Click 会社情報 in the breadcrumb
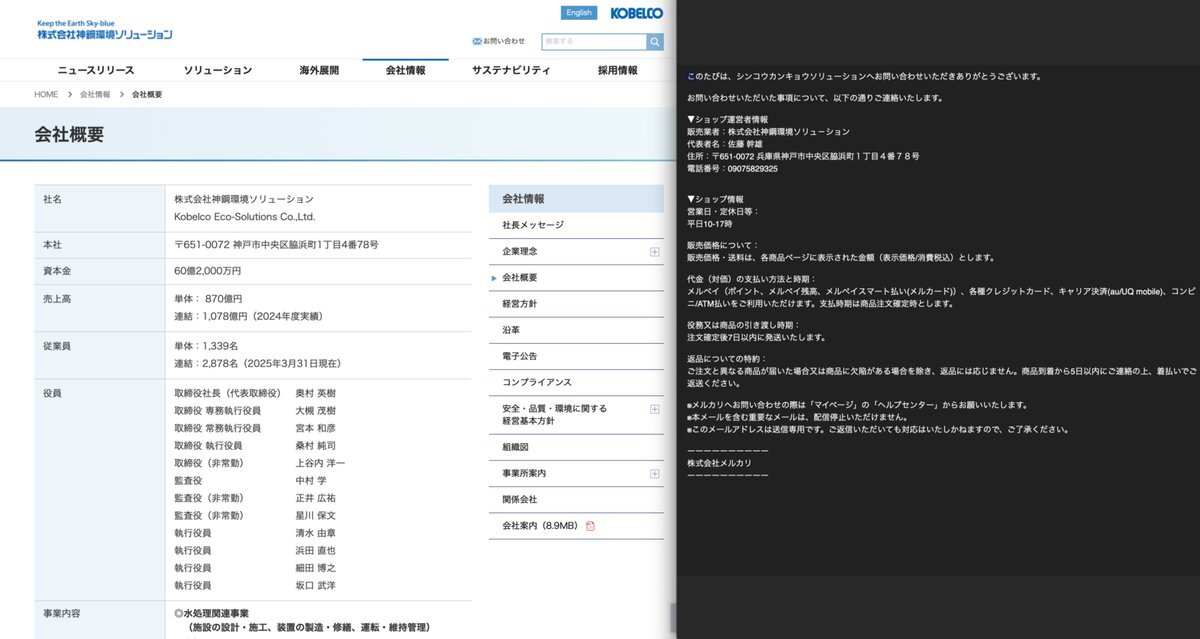Screen dimensions: 1200x639 coord(95,94)
